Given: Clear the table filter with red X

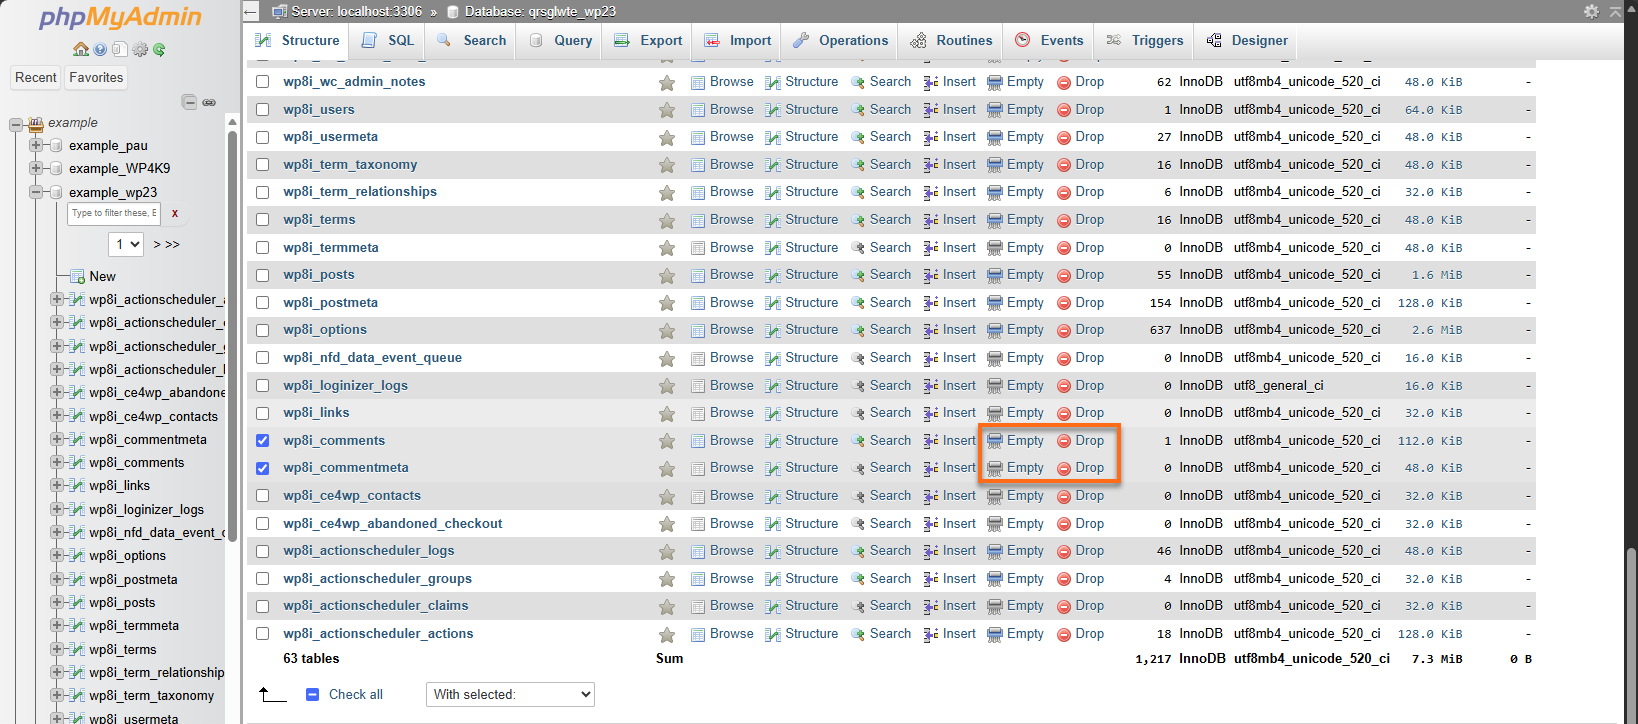Looking at the screenshot, I should [175, 213].
